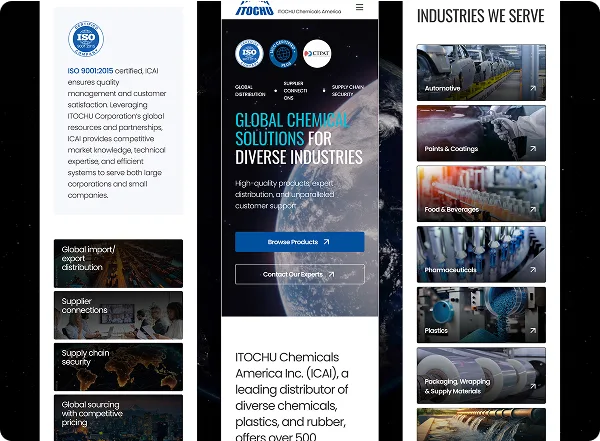
Task: Select the Global import/export distribution tile
Action: click(x=118, y=263)
